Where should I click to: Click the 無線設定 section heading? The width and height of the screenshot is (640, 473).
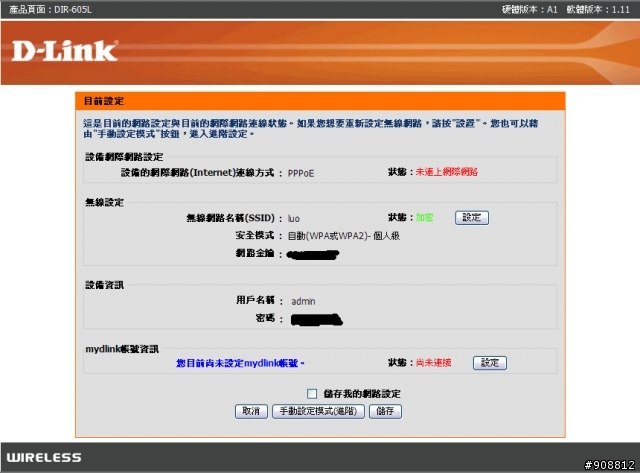pyautogui.click(x=104, y=202)
